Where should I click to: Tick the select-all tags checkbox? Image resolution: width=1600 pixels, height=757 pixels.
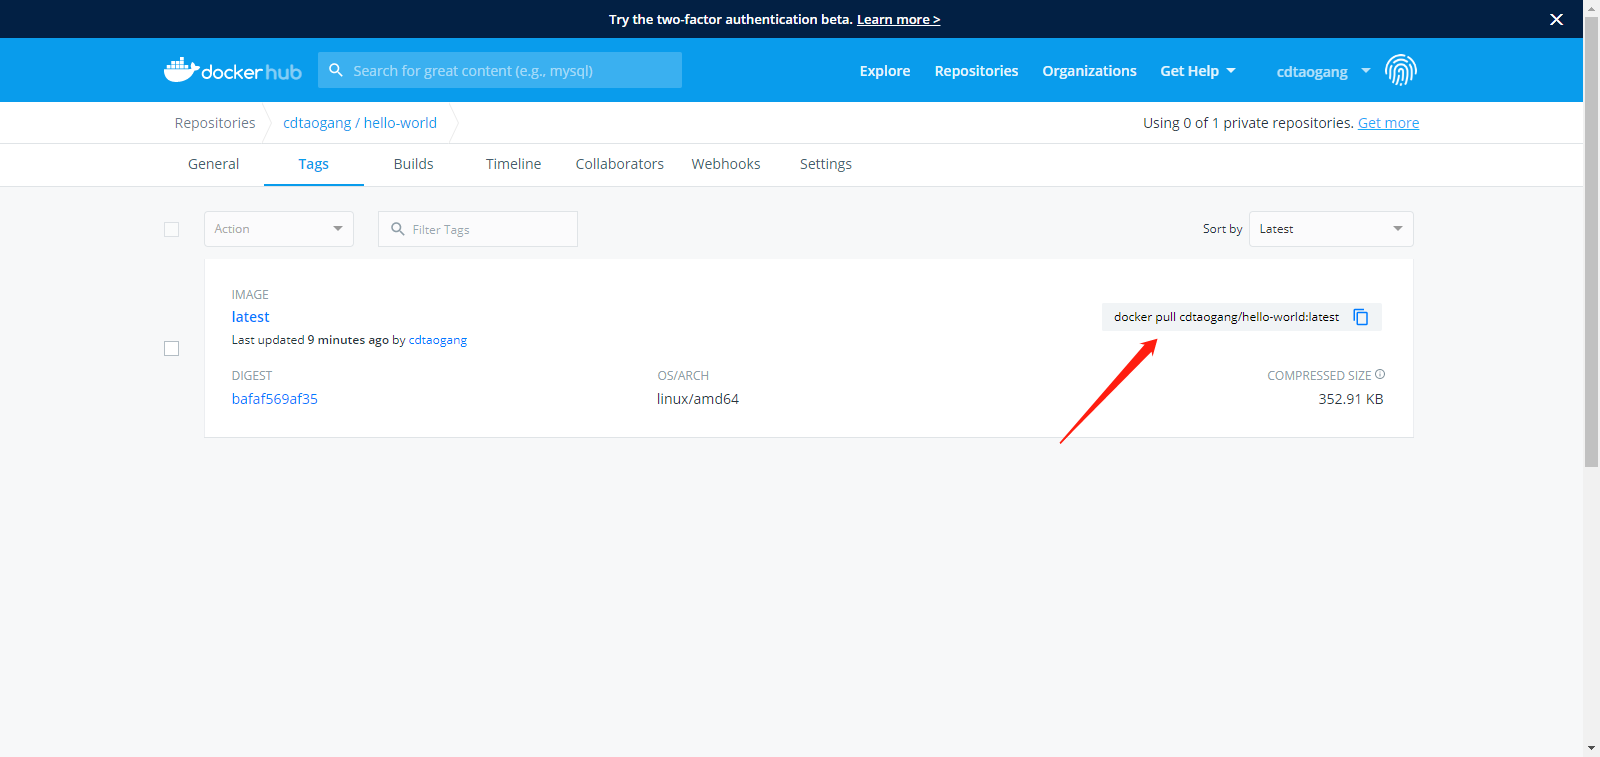point(171,229)
